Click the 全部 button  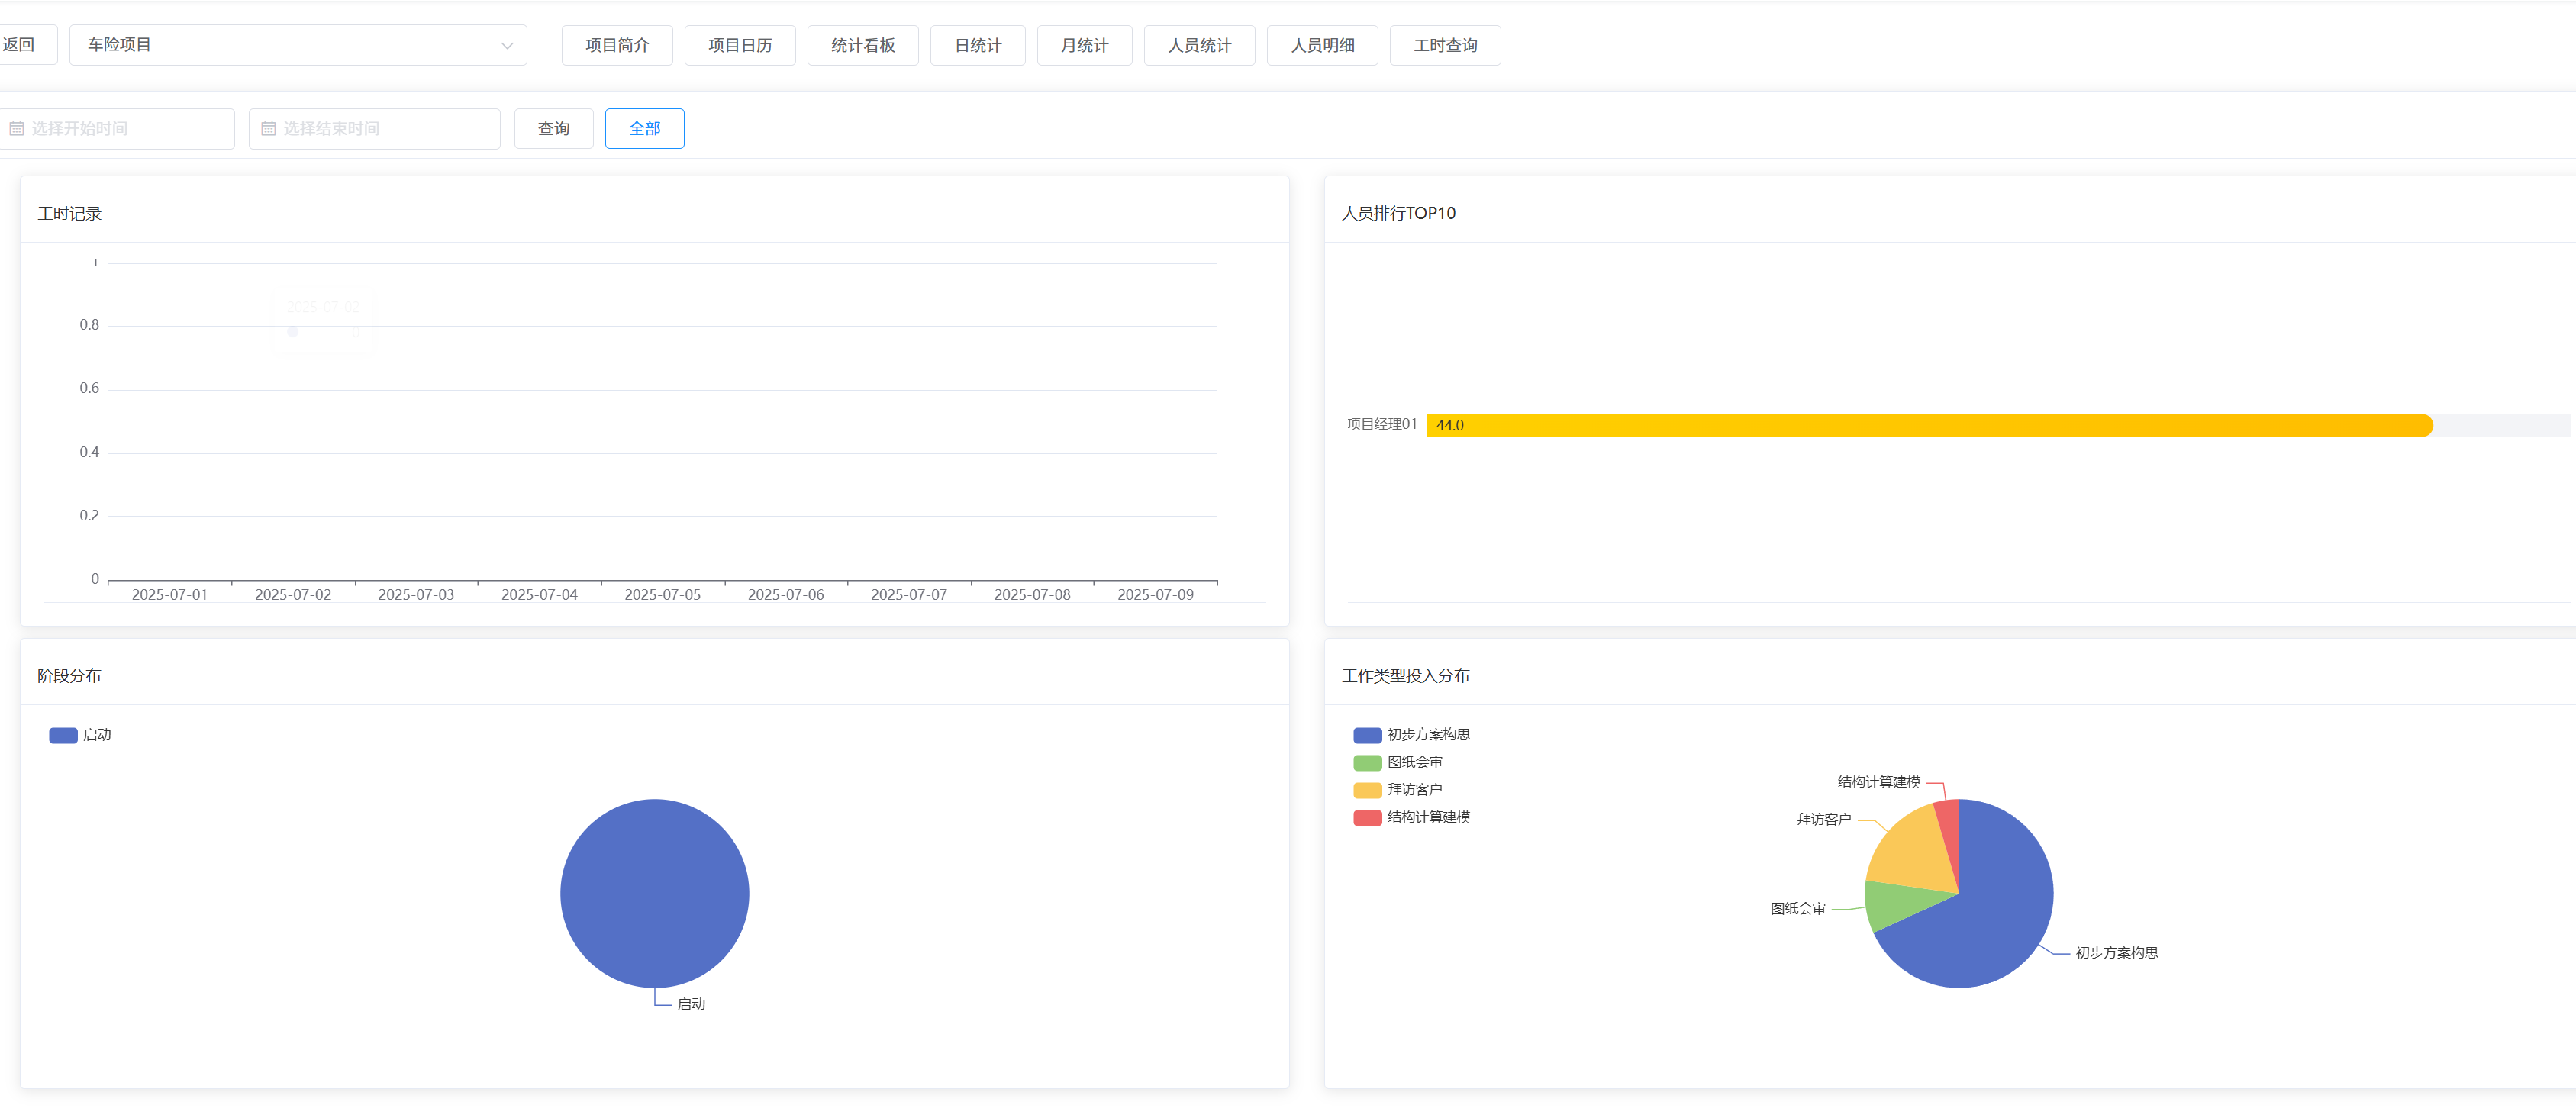click(644, 129)
